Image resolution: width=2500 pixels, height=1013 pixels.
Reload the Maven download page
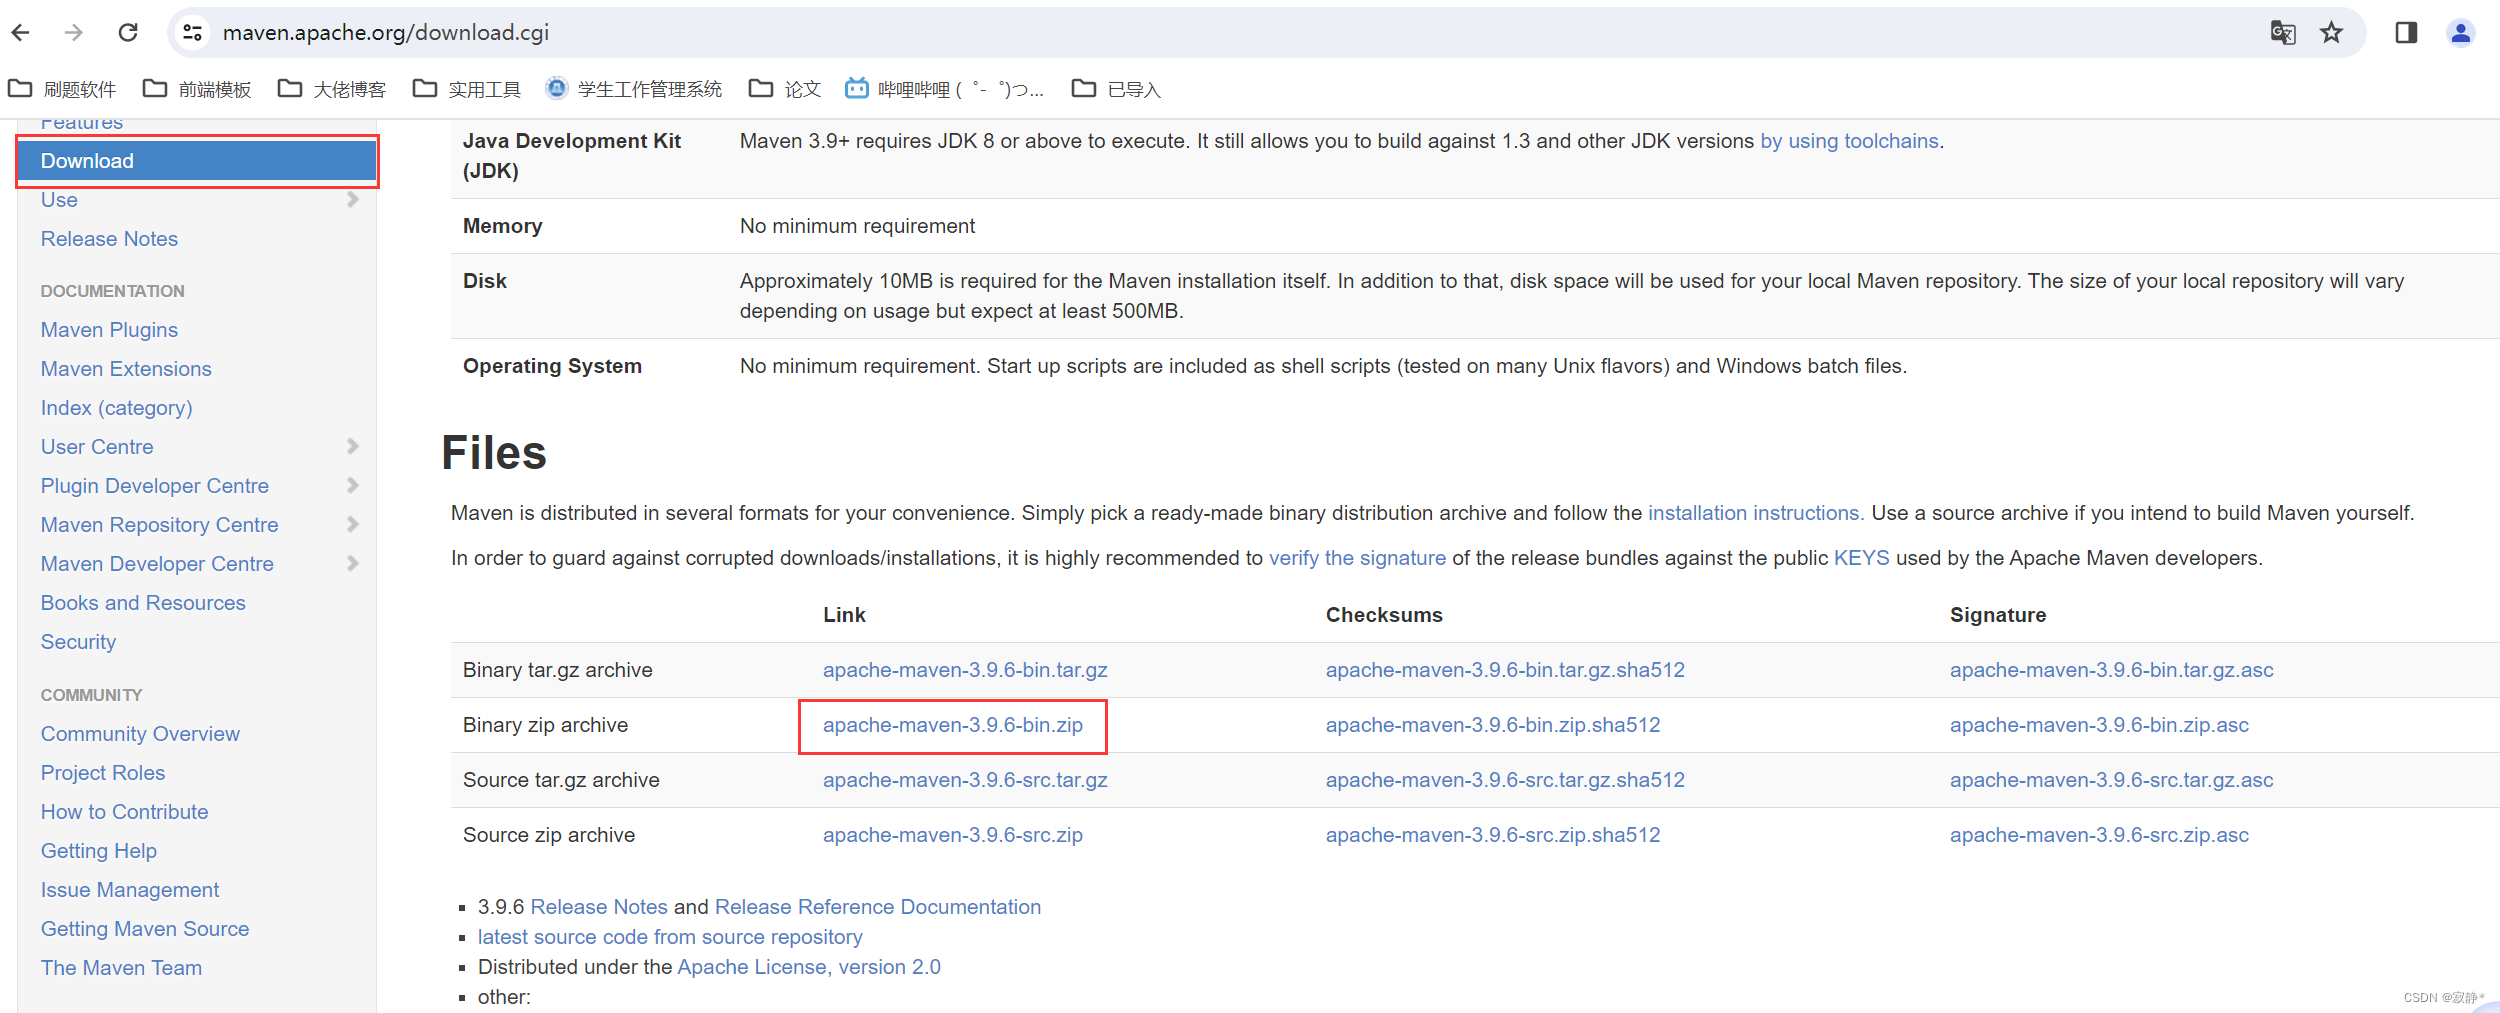128,33
